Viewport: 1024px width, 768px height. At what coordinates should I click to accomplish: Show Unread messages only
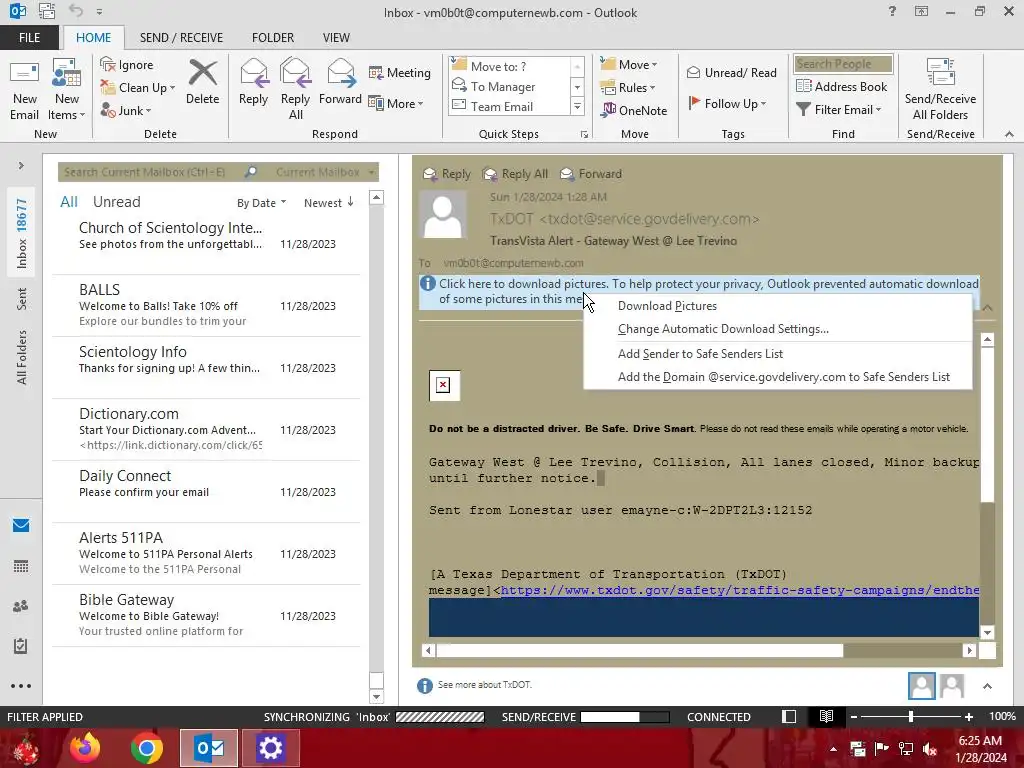click(116, 202)
